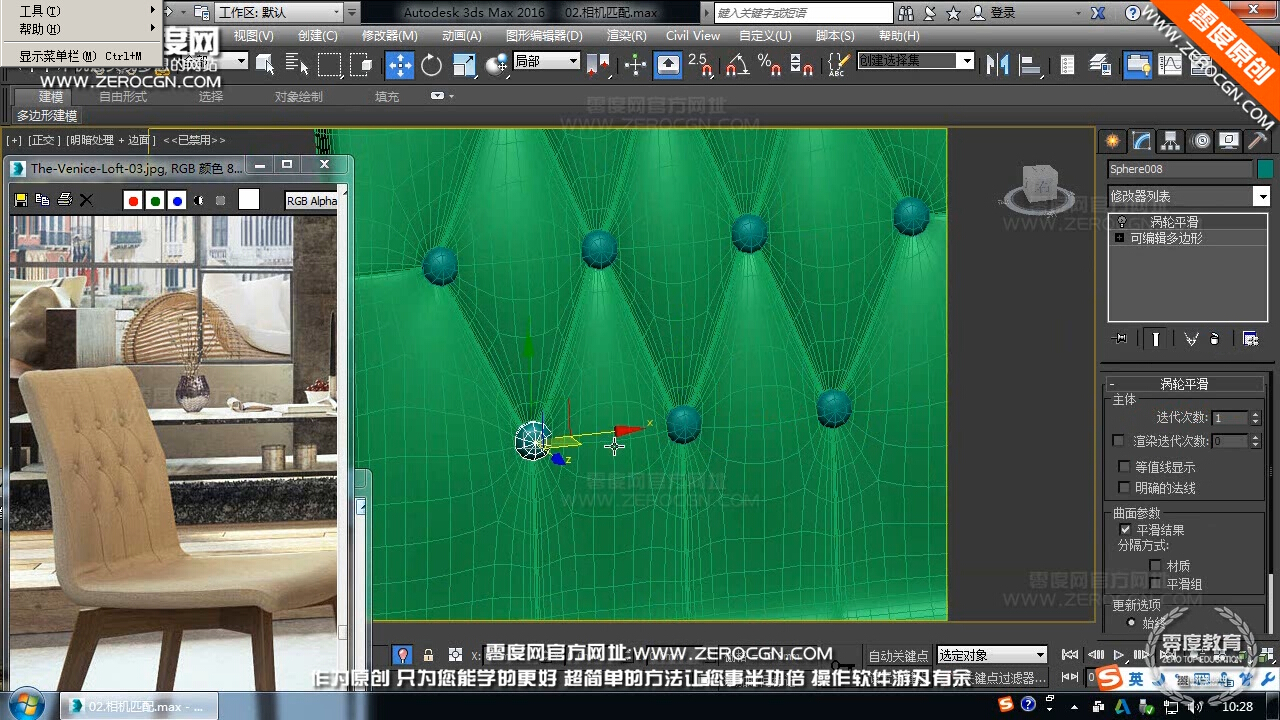Viewport: 1280px width, 720px height.
Task: Toggle Show End Result icon
Action: pos(1155,339)
